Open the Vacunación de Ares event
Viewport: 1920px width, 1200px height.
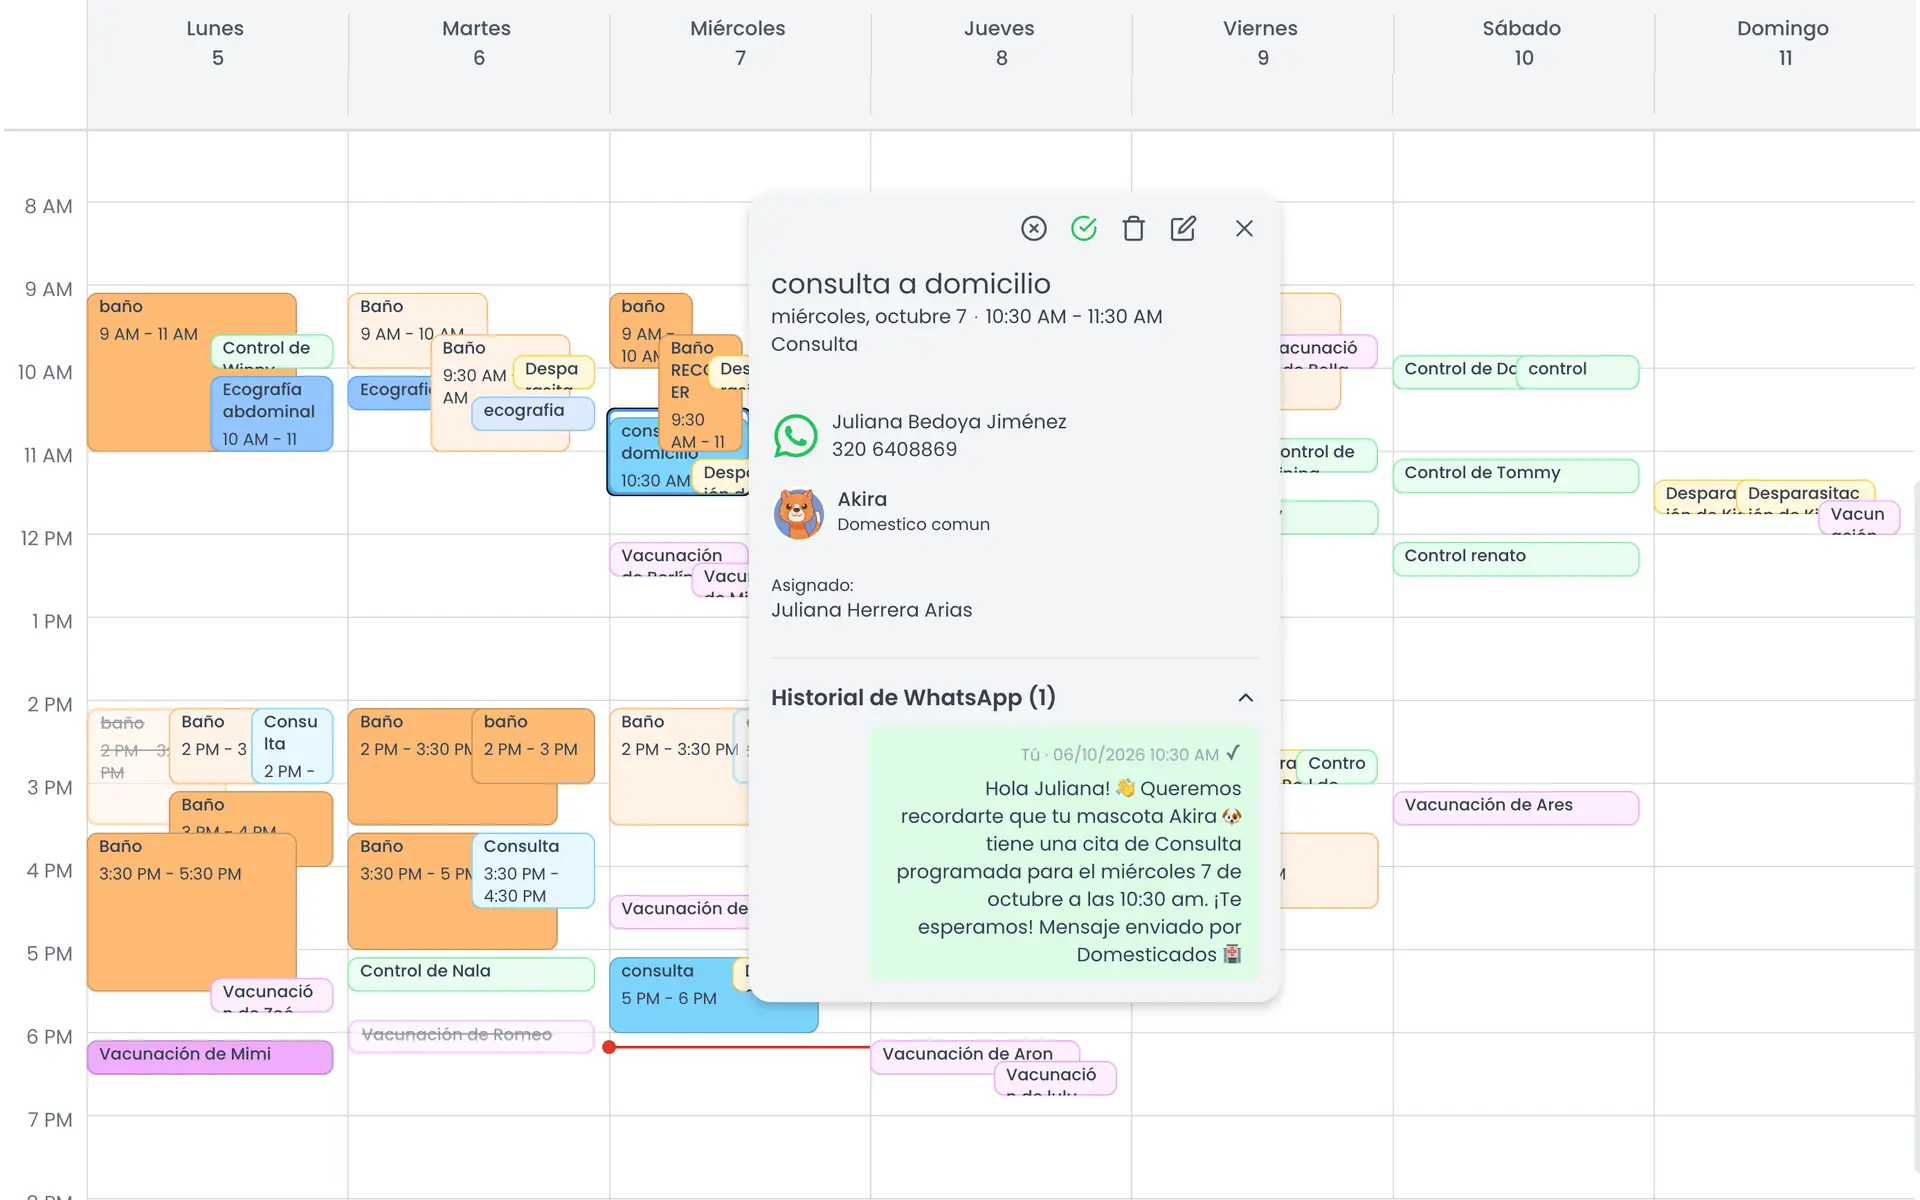(1515, 807)
